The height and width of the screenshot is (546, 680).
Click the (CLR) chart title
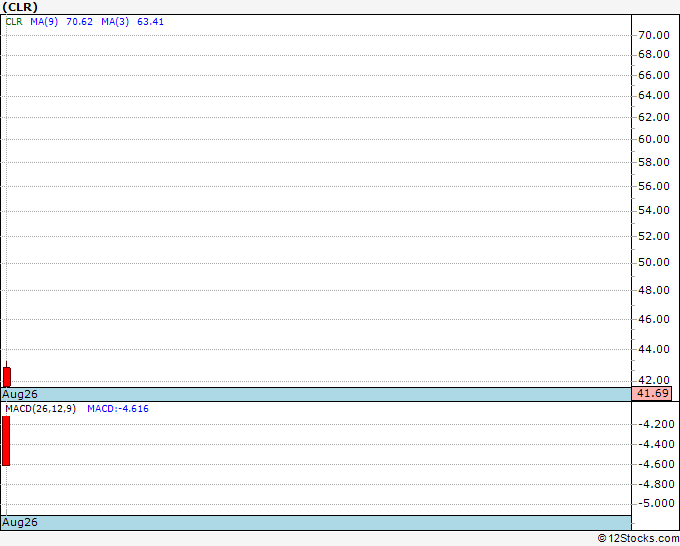coord(20,7)
